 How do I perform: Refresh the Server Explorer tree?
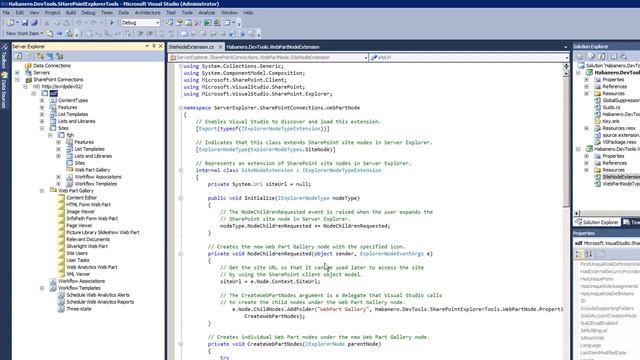pos(18,56)
